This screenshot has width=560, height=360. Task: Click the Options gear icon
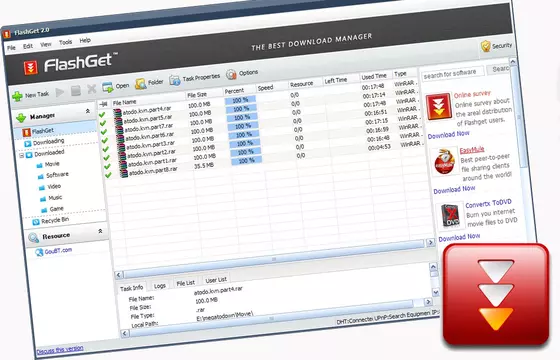pos(231,74)
